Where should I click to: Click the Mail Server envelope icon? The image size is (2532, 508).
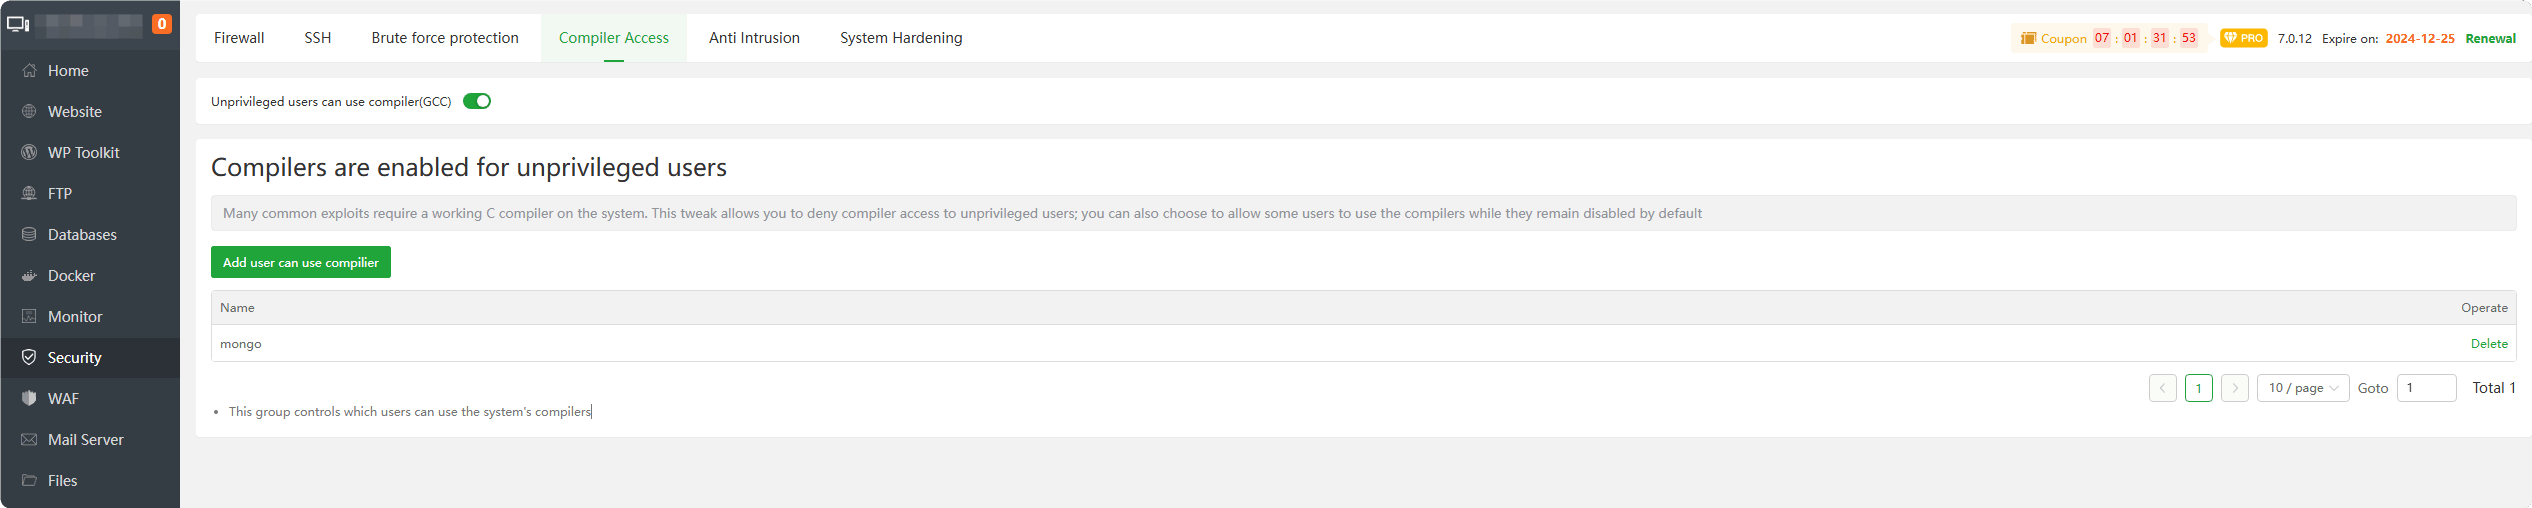29,440
